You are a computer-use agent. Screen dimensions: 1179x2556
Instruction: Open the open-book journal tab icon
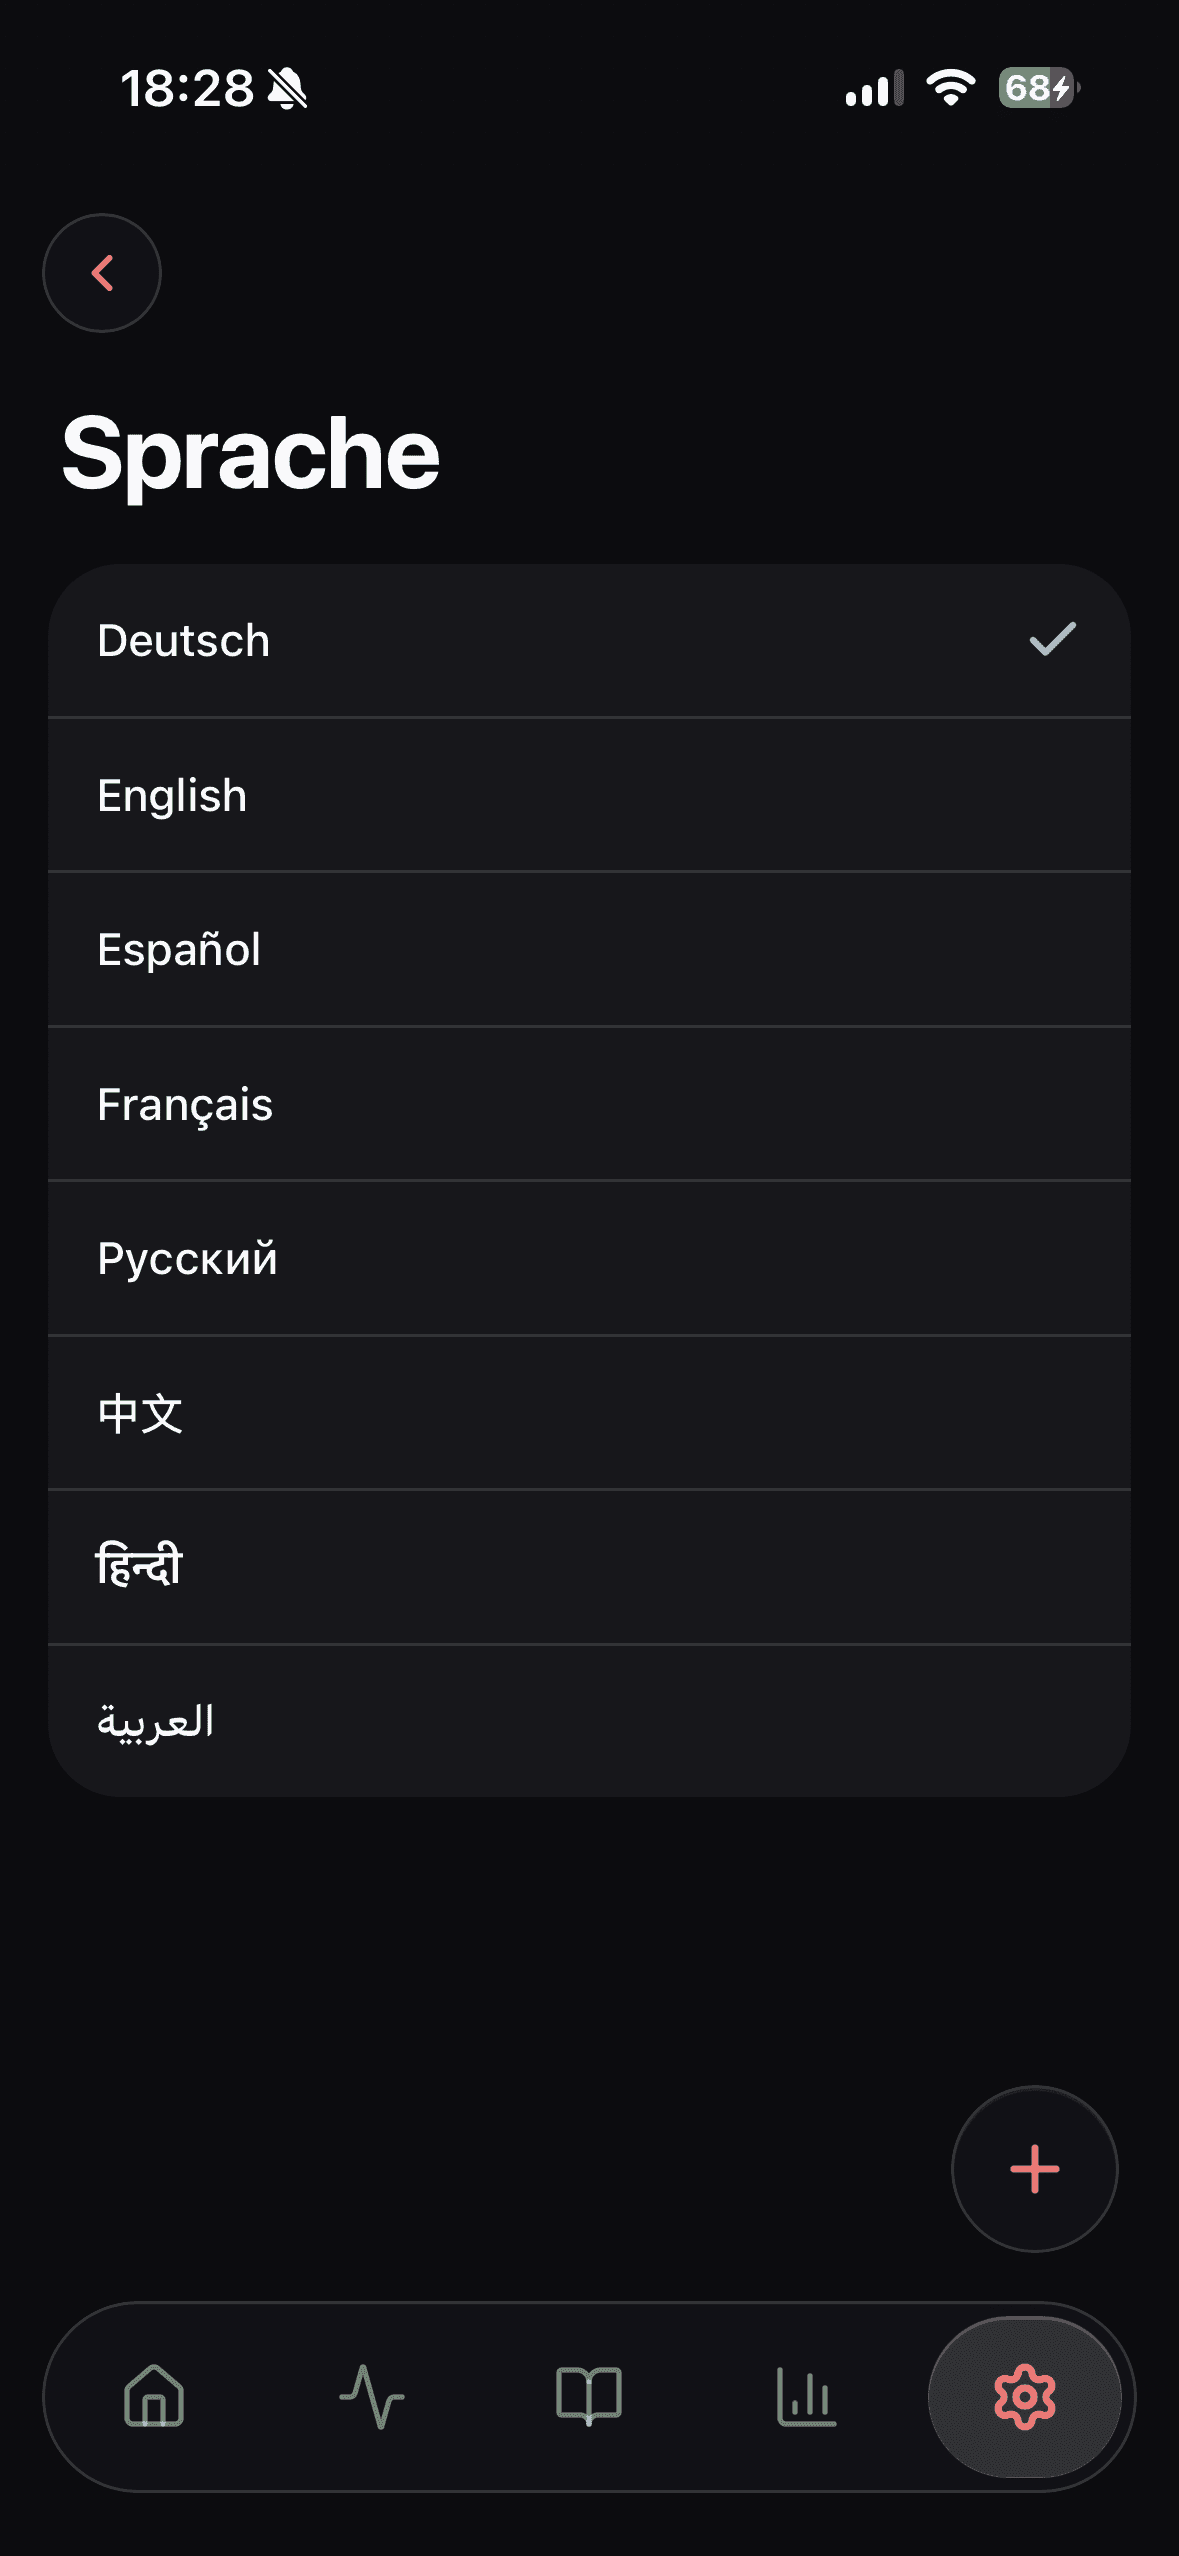[x=589, y=2396]
